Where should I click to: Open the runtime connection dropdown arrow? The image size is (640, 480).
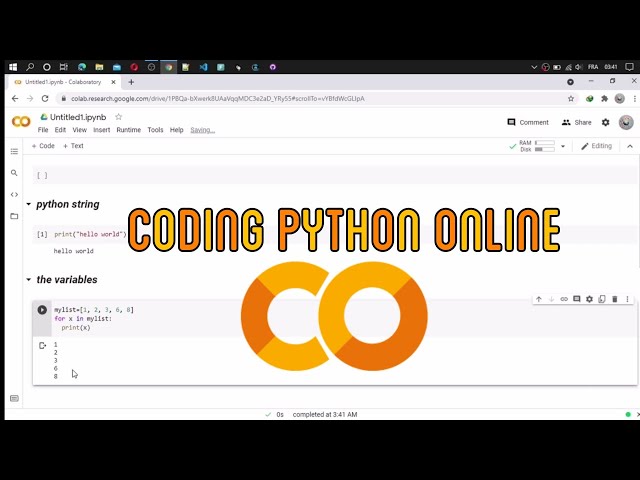[x=563, y=146]
